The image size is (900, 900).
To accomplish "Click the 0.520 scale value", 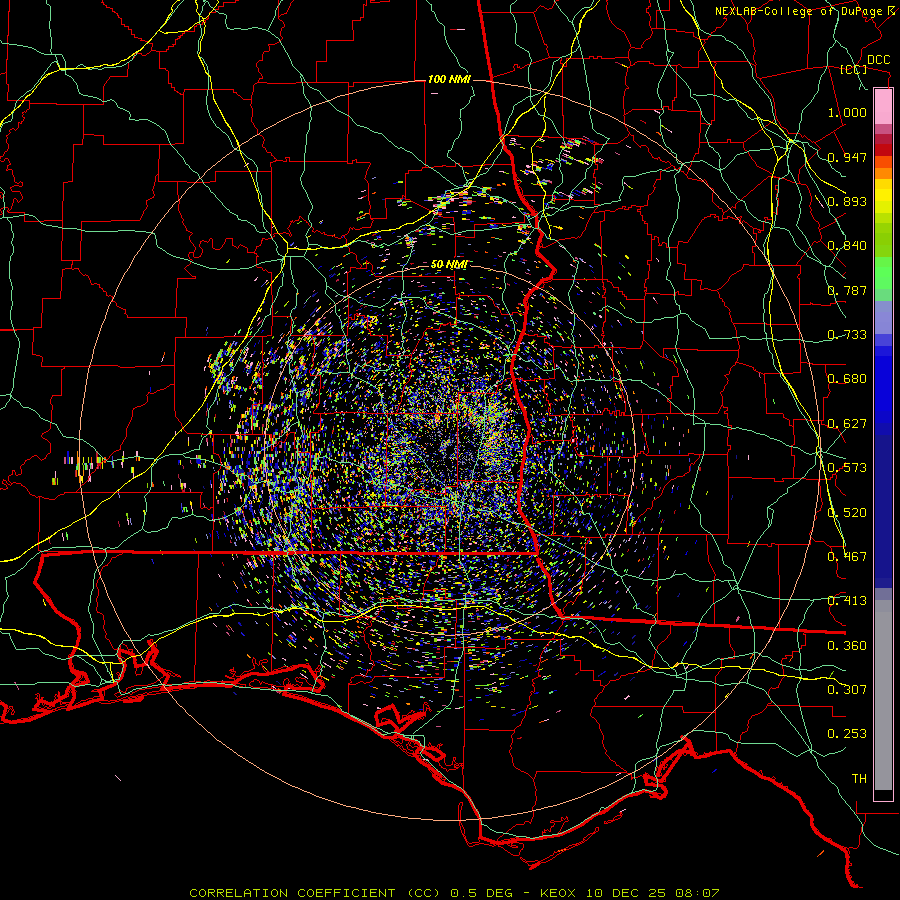I will pyautogui.click(x=847, y=513).
